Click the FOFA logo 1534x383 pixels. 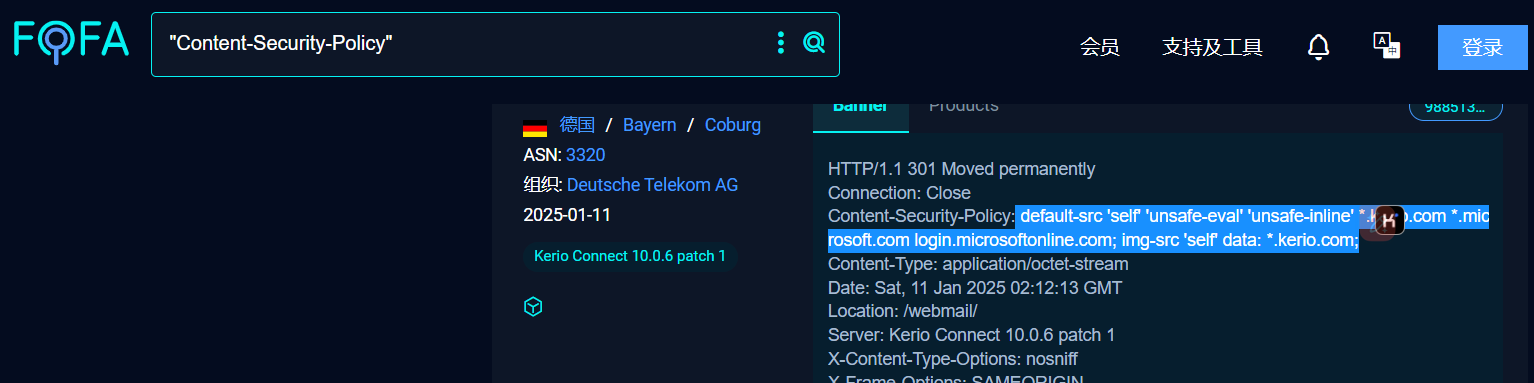pyautogui.click(x=71, y=42)
